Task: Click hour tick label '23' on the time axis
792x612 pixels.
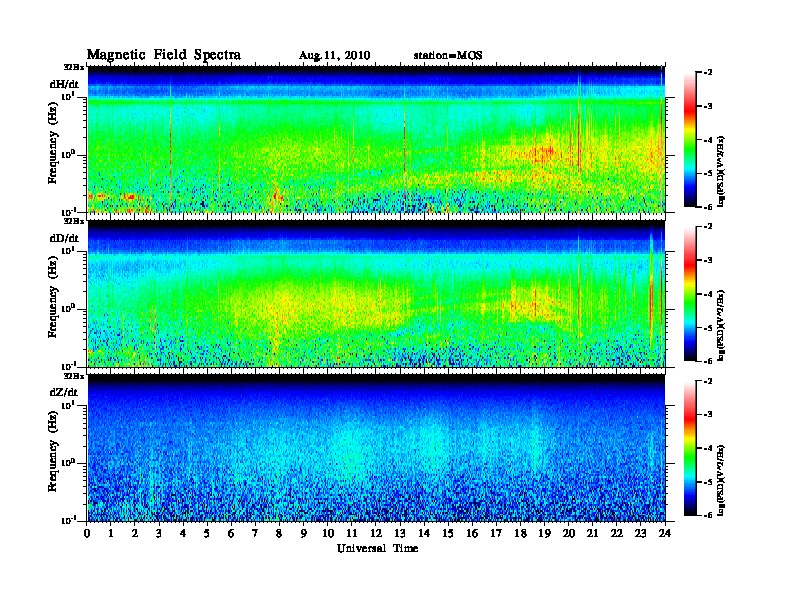Action: click(641, 533)
